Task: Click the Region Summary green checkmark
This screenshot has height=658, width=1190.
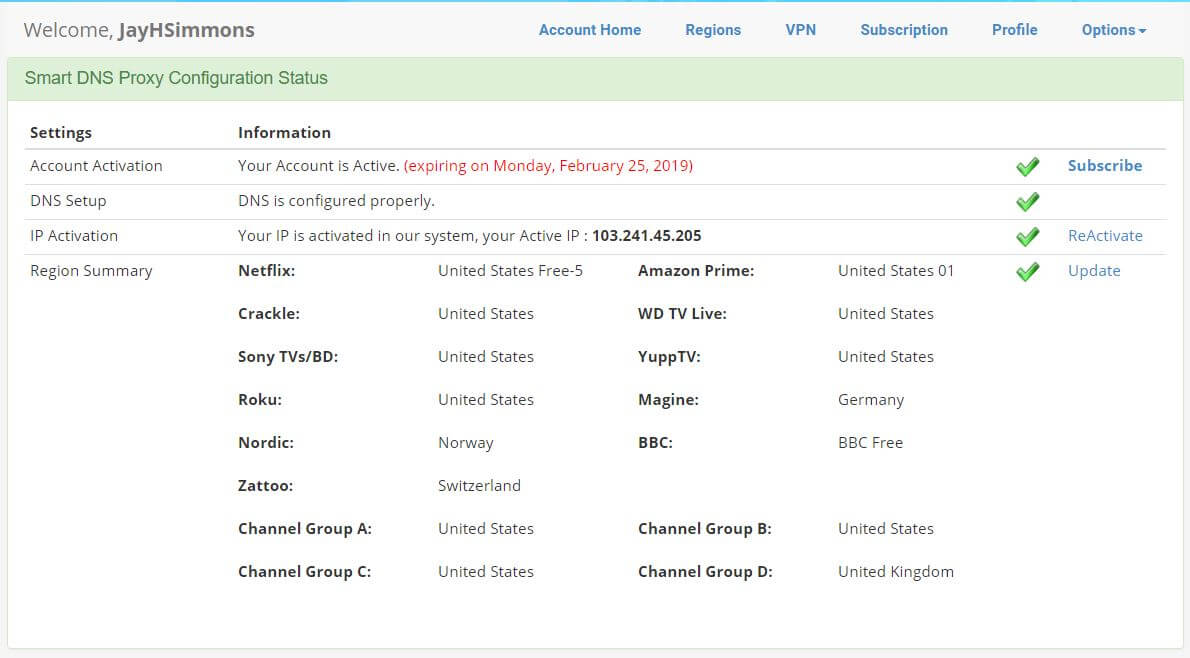Action: pyautogui.click(x=1027, y=271)
